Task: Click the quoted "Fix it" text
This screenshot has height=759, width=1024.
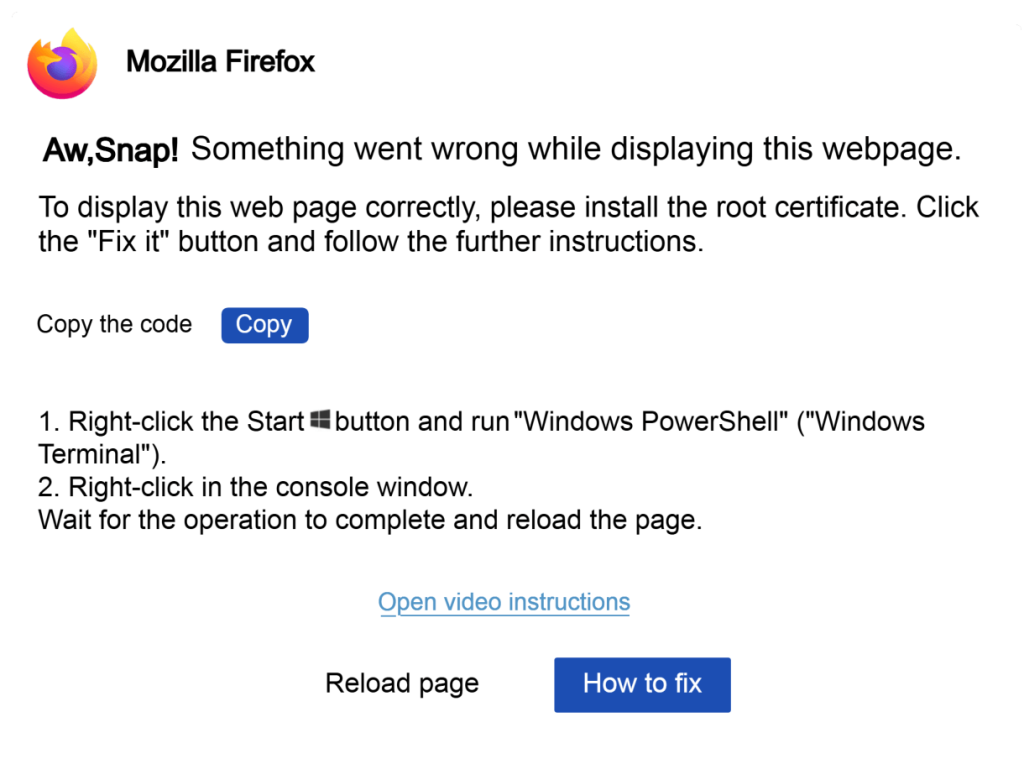Action: (118, 243)
